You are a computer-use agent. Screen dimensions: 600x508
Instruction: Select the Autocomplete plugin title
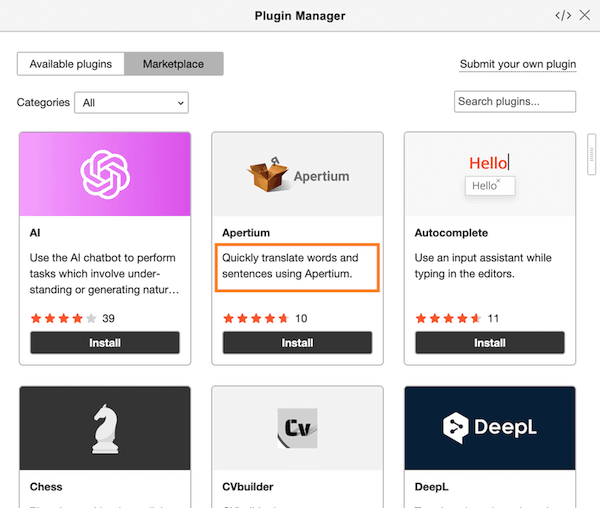(451, 233)
